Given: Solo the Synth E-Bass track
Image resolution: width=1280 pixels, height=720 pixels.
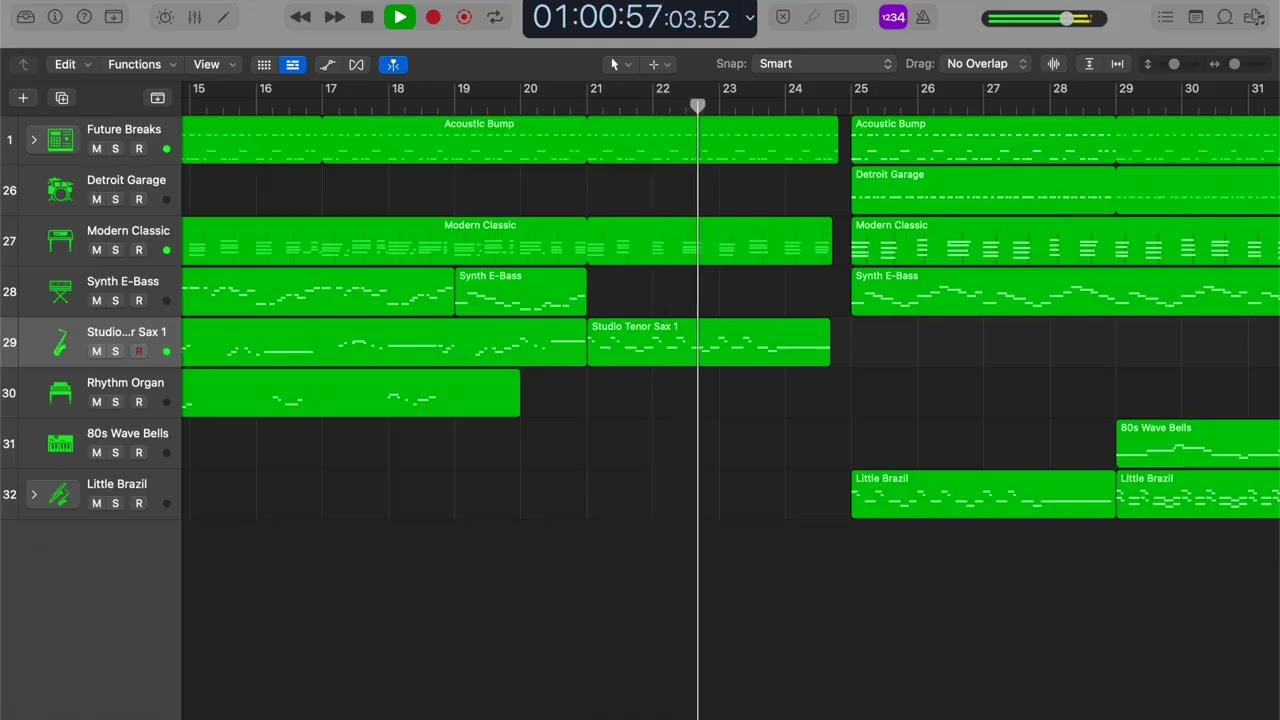Looking at the screenshot, I should (x=115, y=300).
